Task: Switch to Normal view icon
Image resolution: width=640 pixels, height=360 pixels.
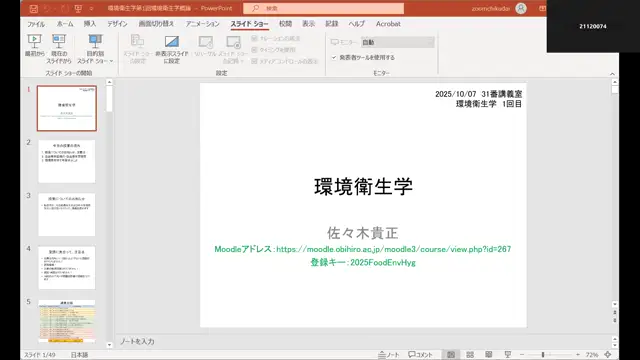Action: [x=451, y=355]
